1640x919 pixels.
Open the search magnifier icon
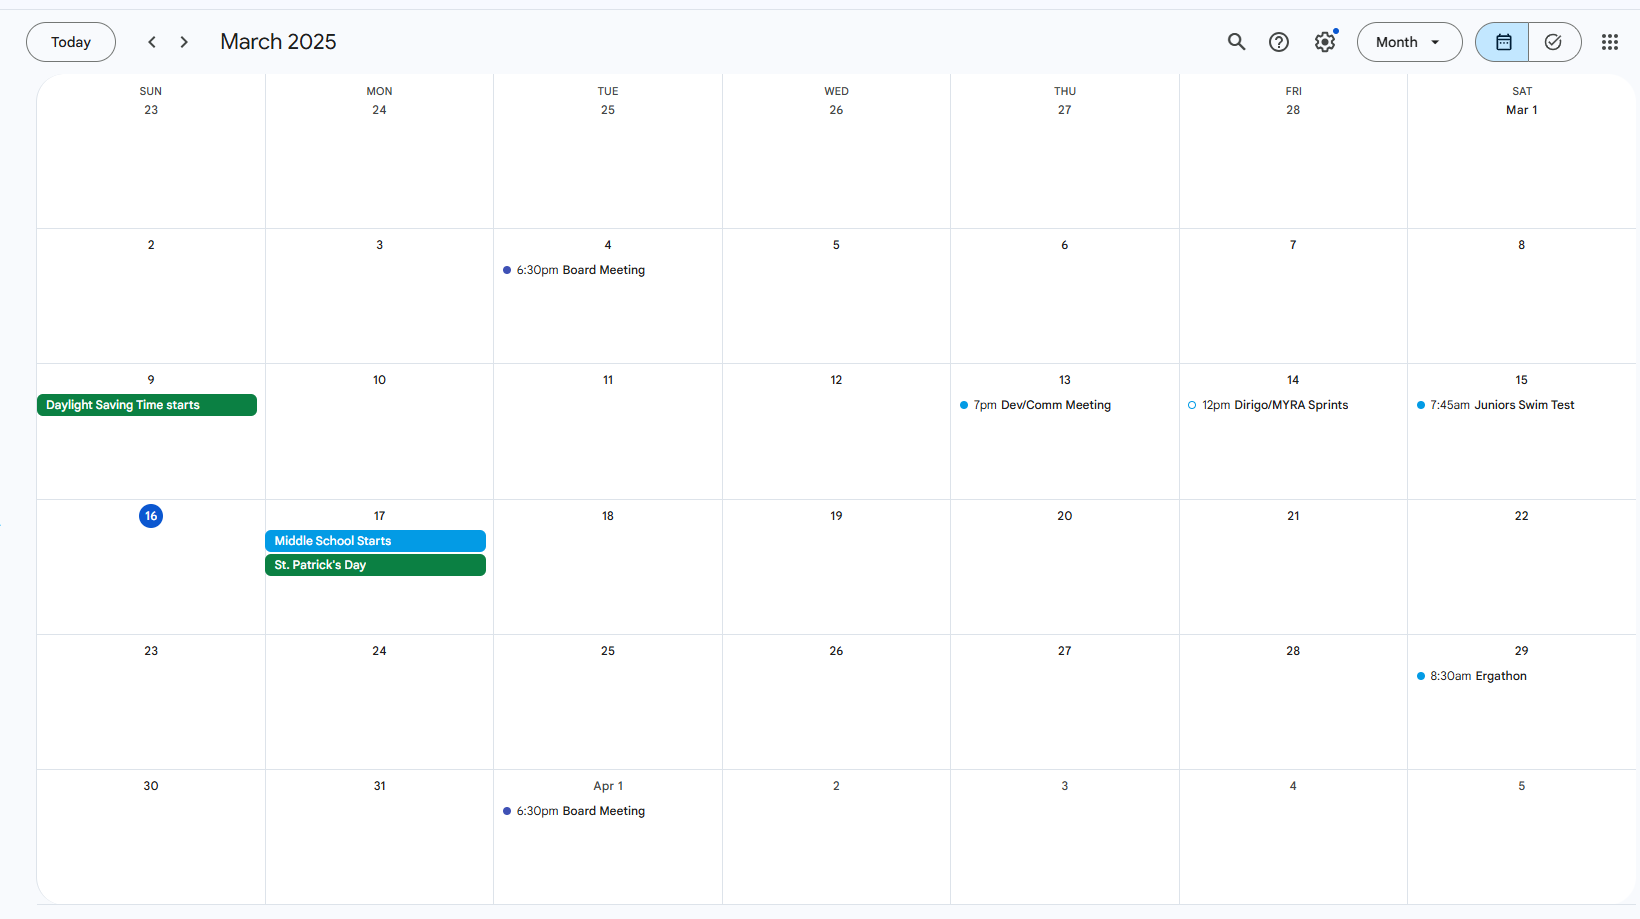[x=1237, y=42]
